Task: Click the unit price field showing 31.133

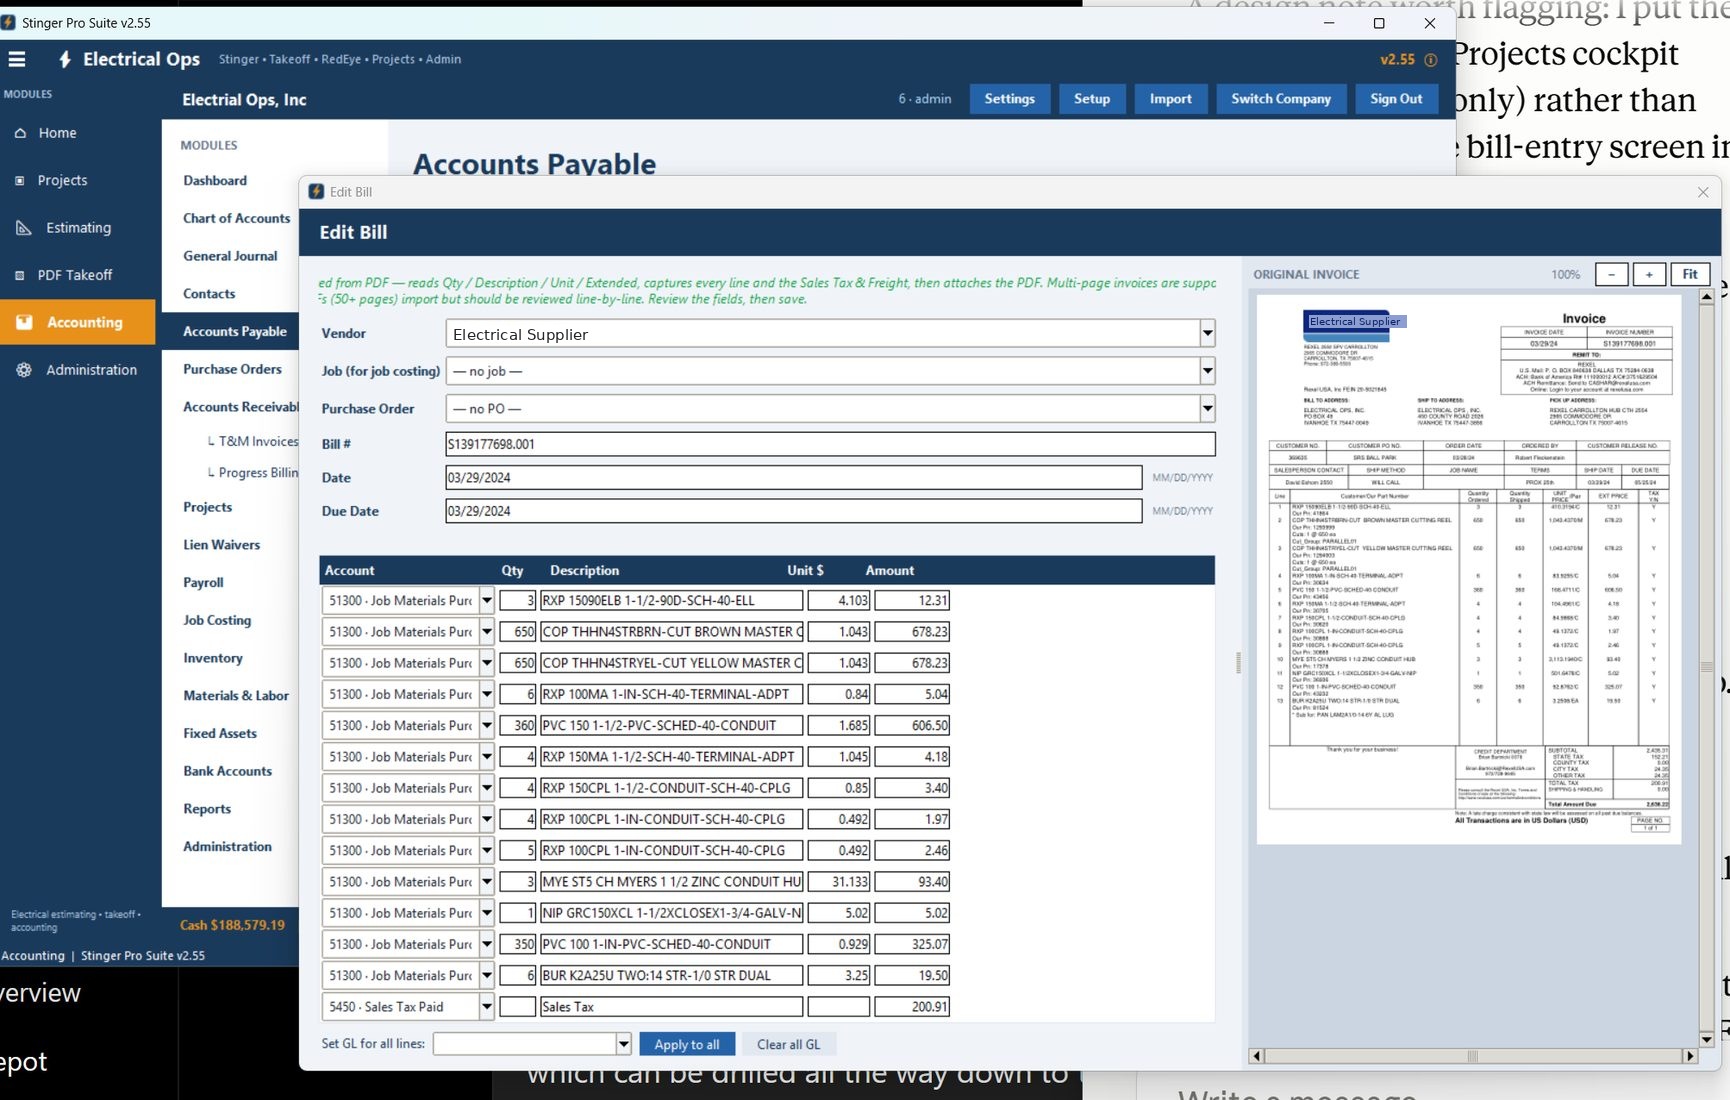Action: click(839, 881)
